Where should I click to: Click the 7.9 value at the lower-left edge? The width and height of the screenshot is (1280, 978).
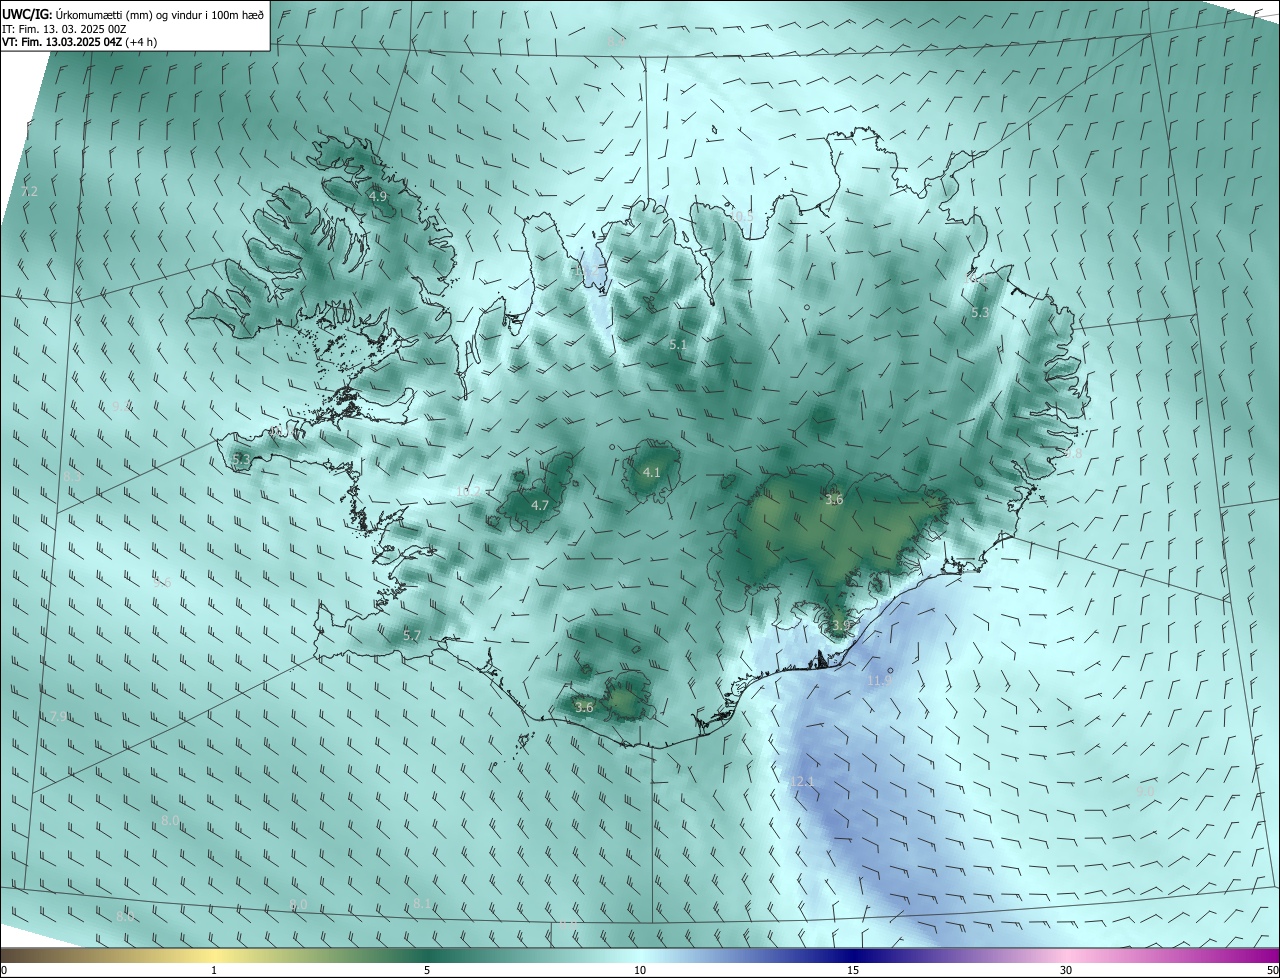(58, 717)
